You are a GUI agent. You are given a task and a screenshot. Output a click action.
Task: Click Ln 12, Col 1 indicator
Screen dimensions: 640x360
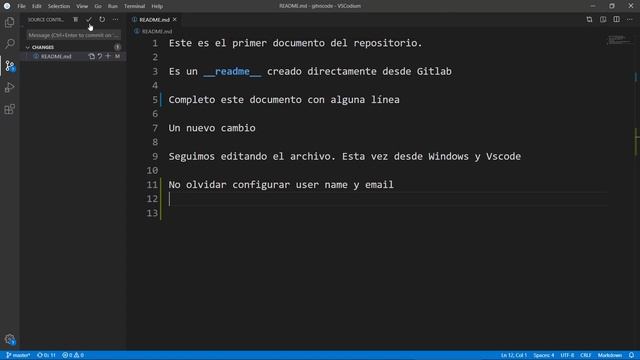pyautogui.click(x=514, y=356)
